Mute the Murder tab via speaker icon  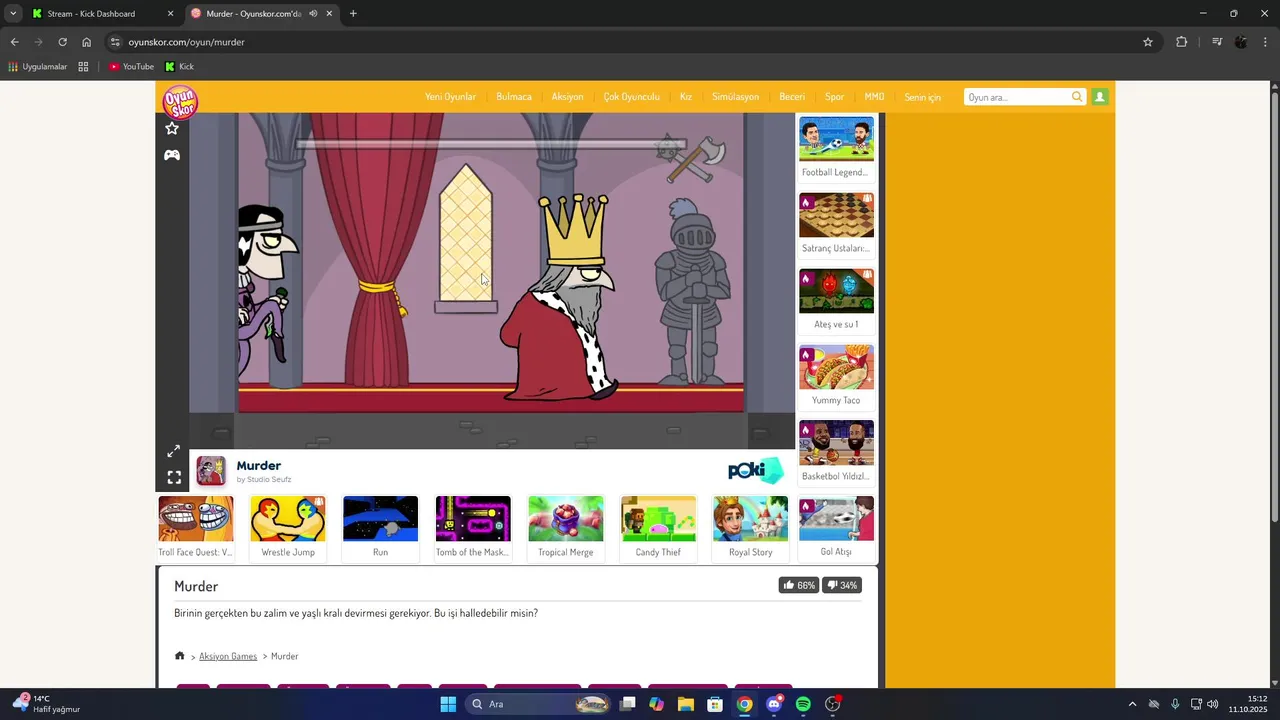tap(313, 14)
